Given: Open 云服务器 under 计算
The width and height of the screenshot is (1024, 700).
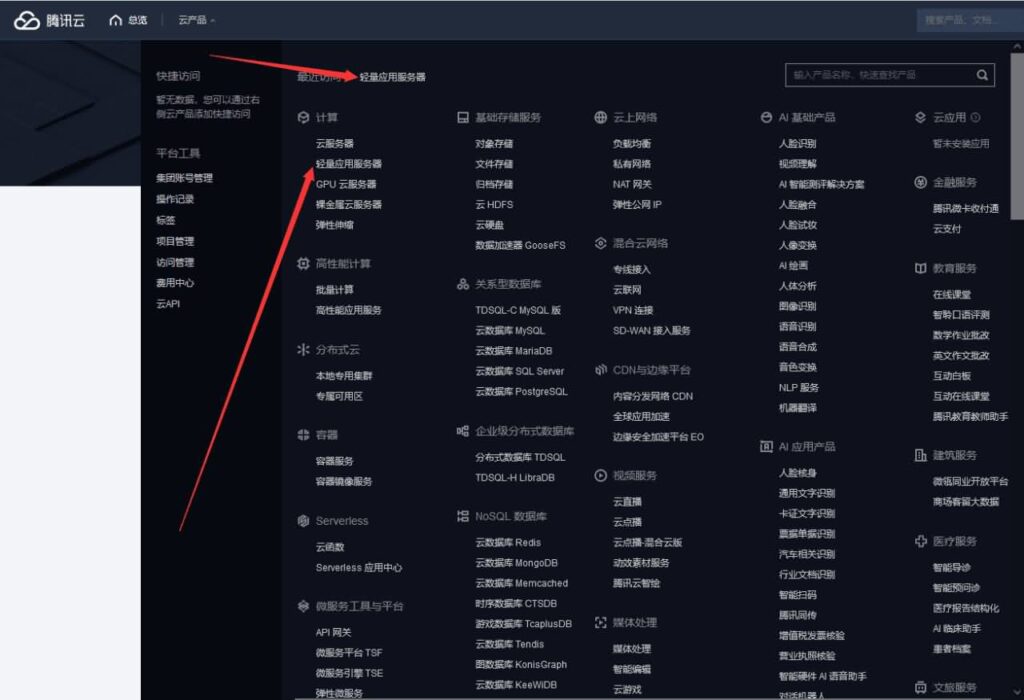Looking at the screenshot, I should coord(334,144).
